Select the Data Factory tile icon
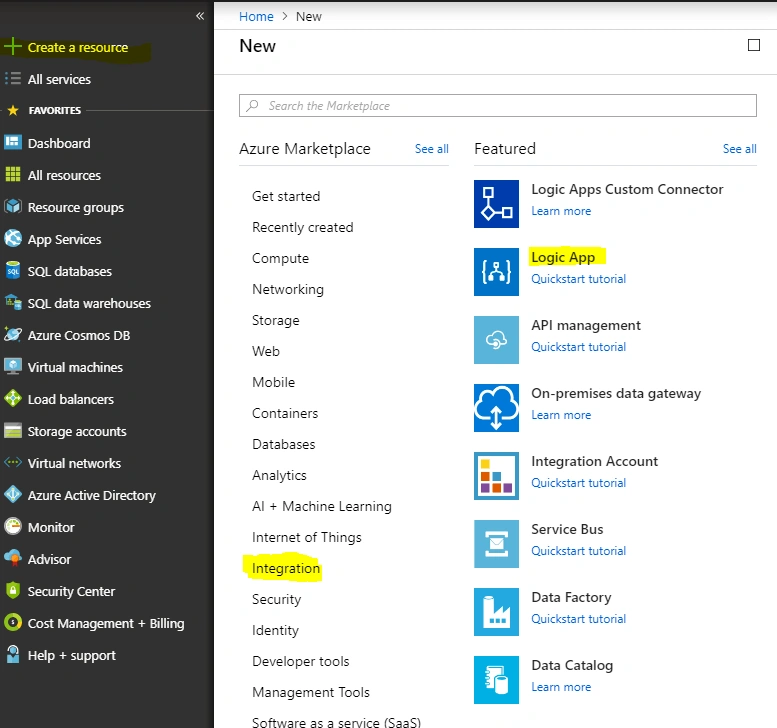Screen dimensions: 777x728 [496, 612]
